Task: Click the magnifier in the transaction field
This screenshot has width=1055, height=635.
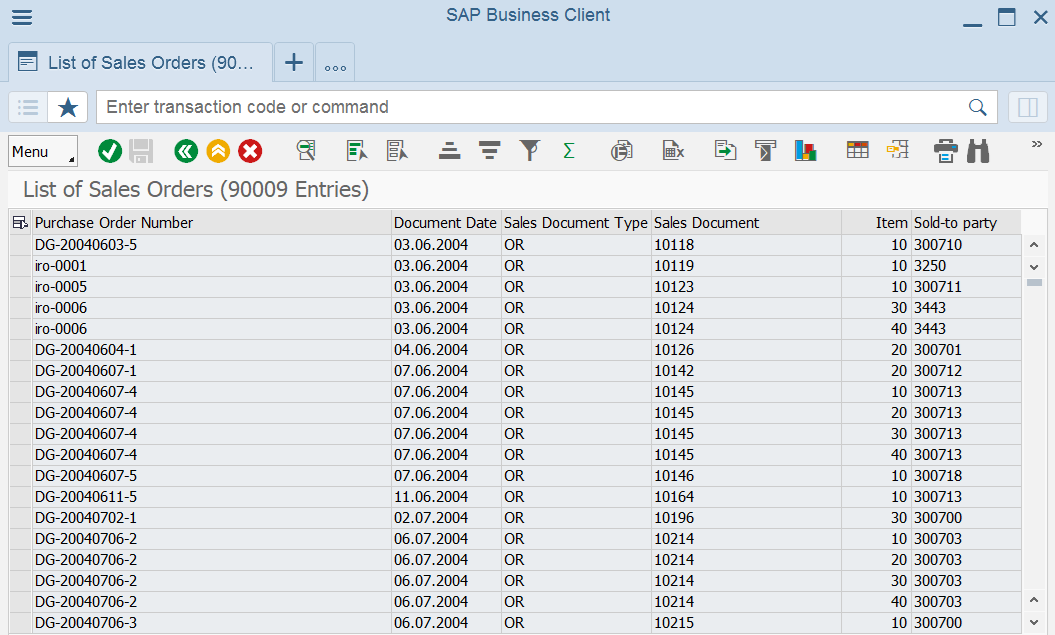Action: click(x=978, y=107)
